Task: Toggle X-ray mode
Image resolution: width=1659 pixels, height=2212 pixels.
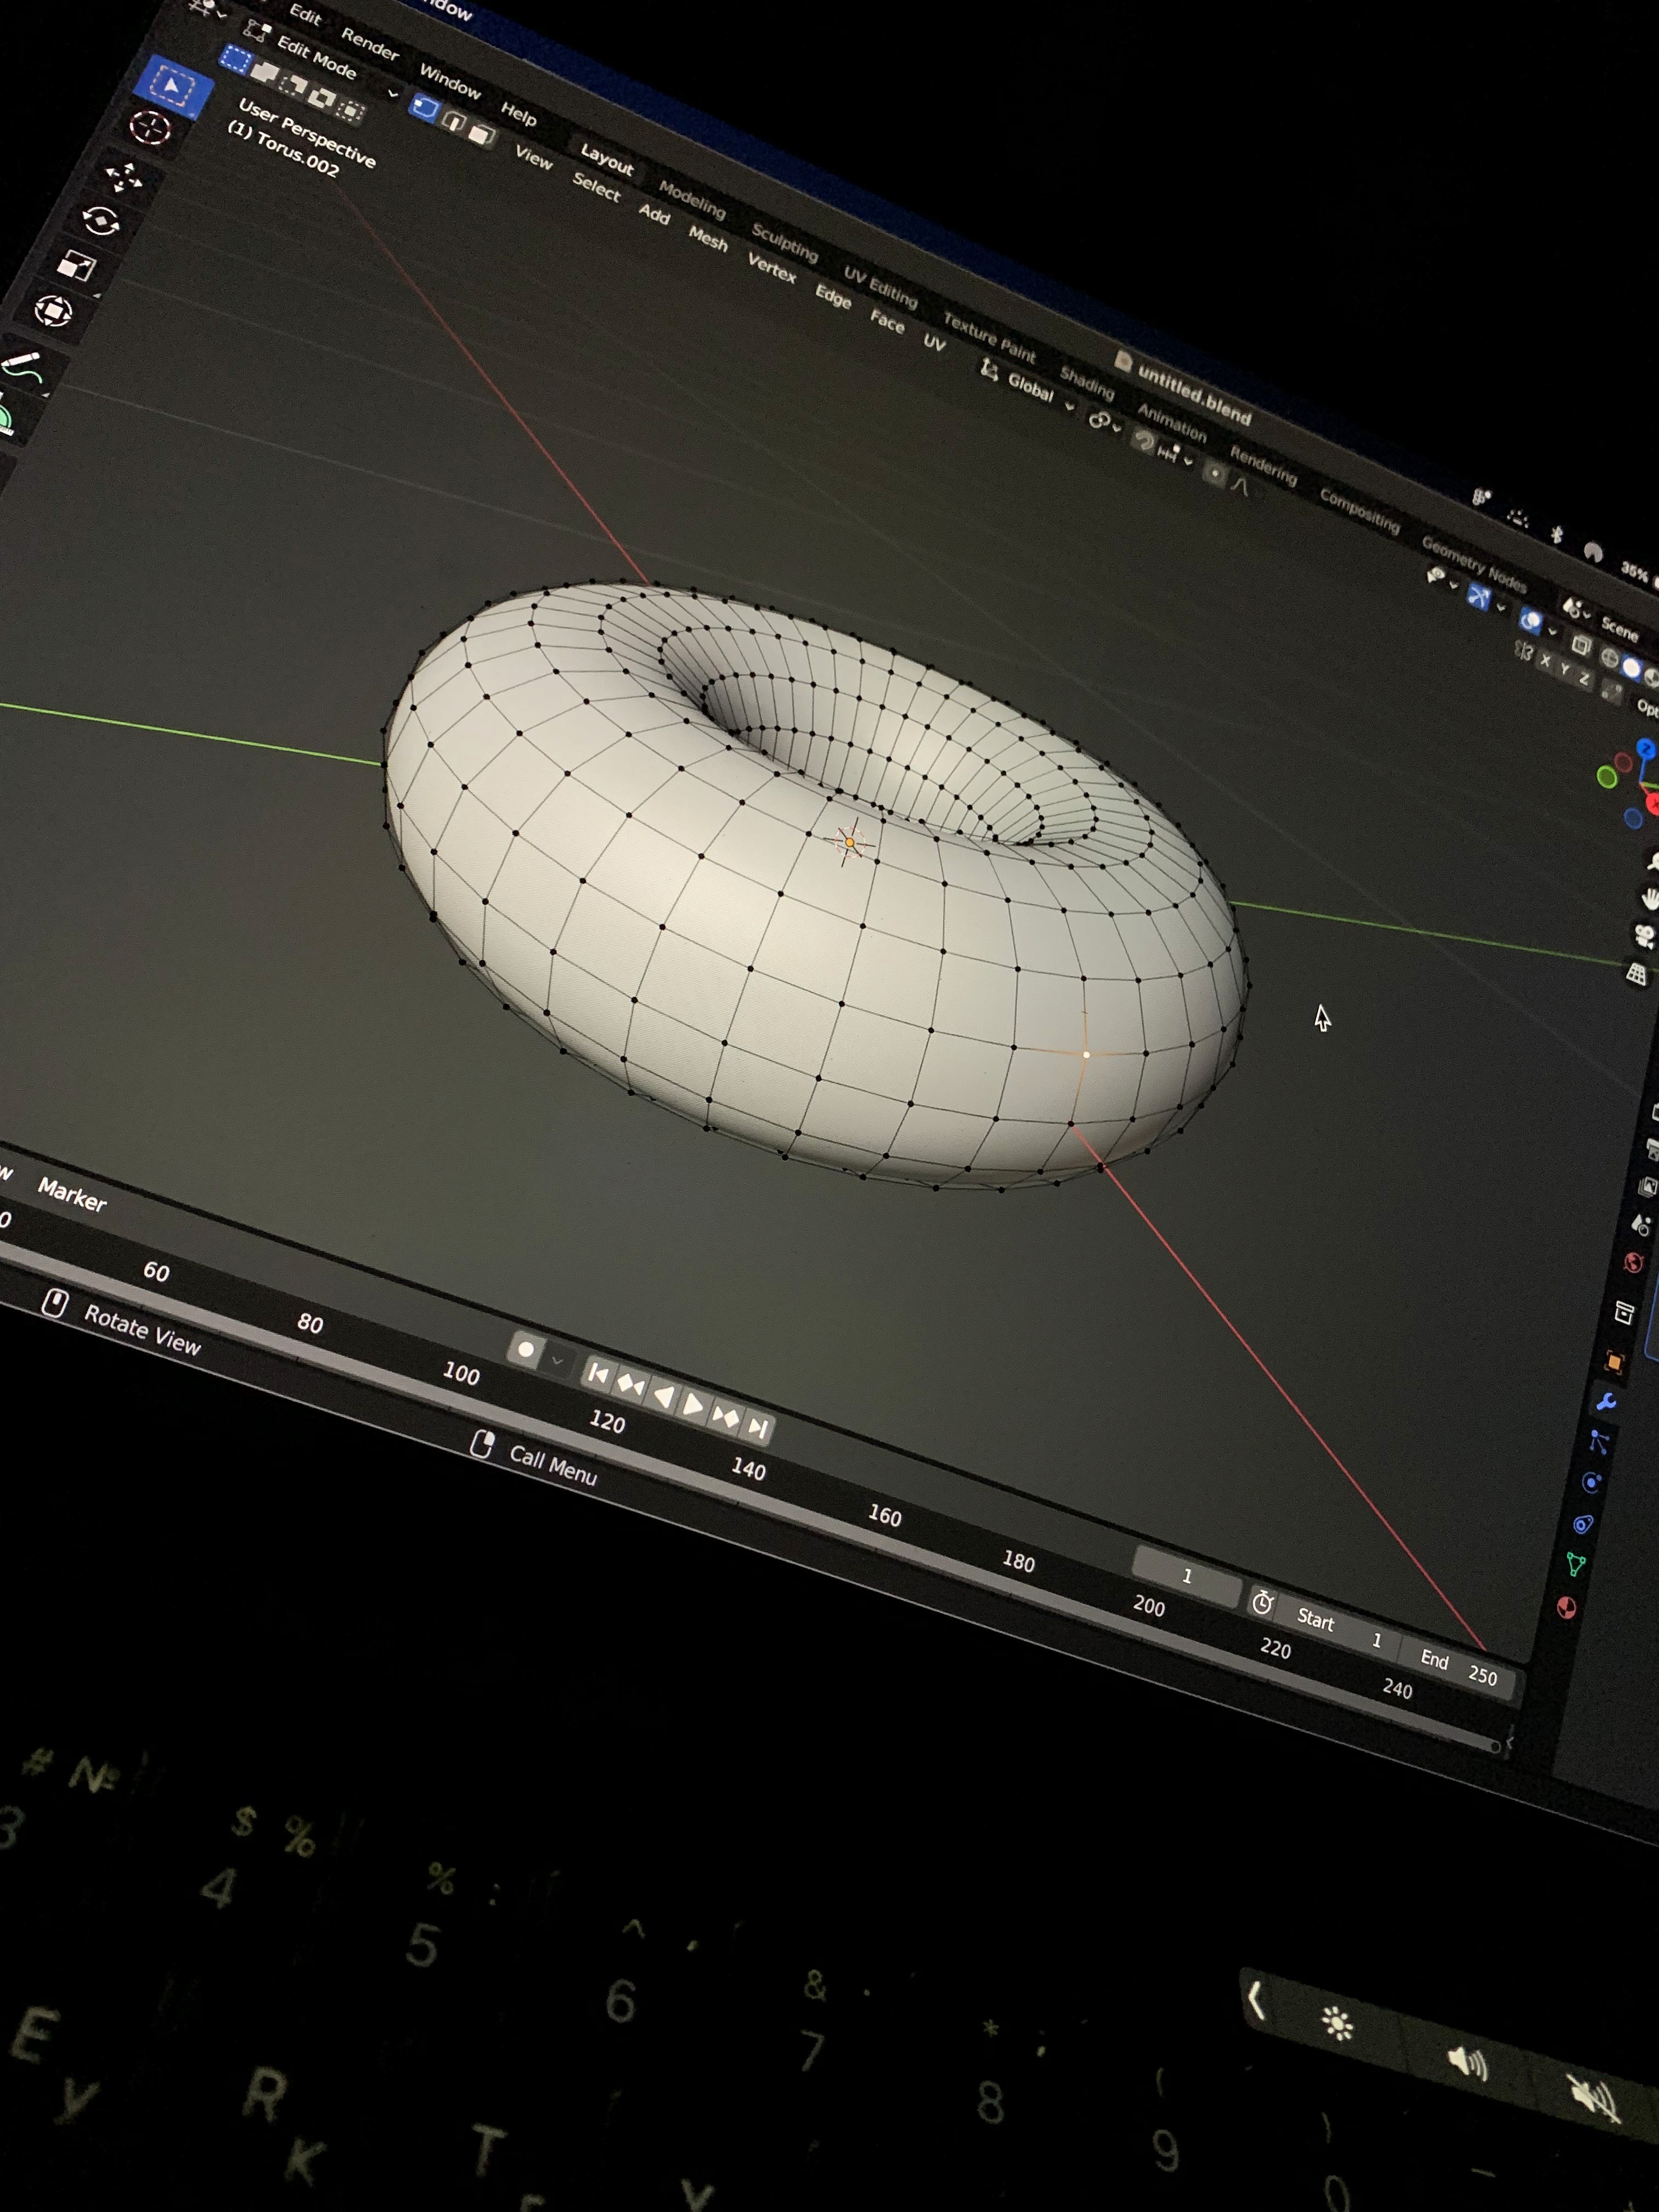Action: [x=1582, y=646]
